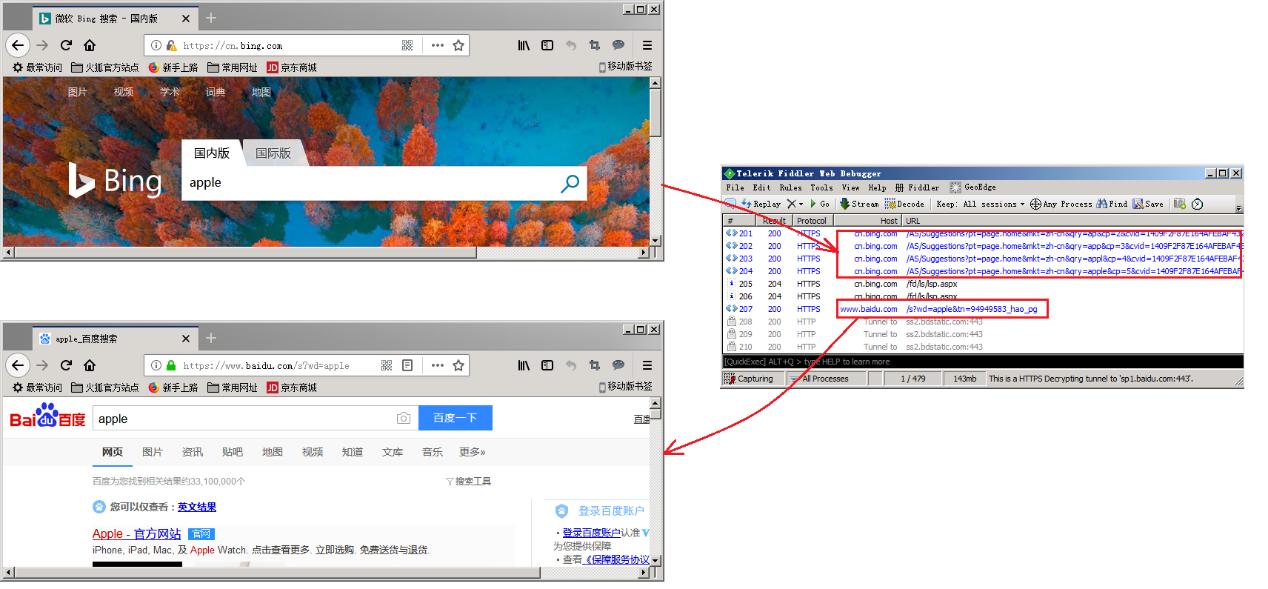This screenshot has width=1268, height=589.
Task: Sort Fiddler sessions by Protocol column
Action: tap(812, 221)
